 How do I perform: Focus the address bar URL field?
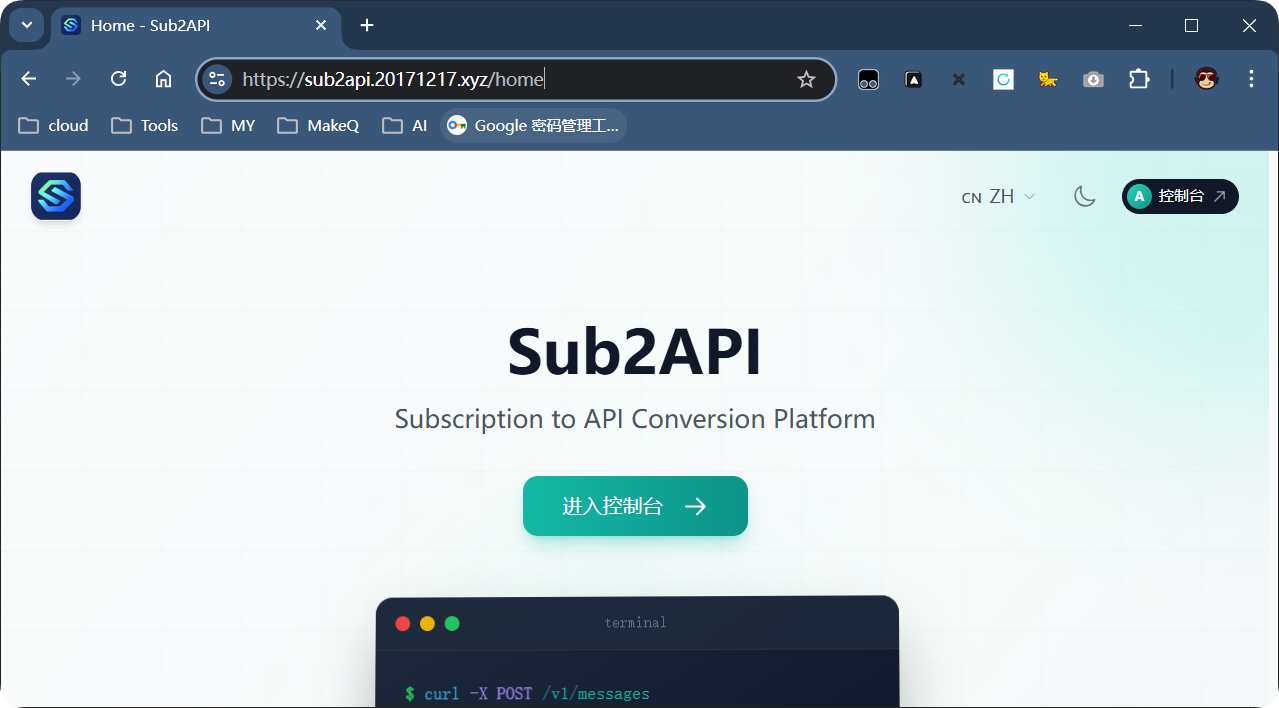(515, 79)
